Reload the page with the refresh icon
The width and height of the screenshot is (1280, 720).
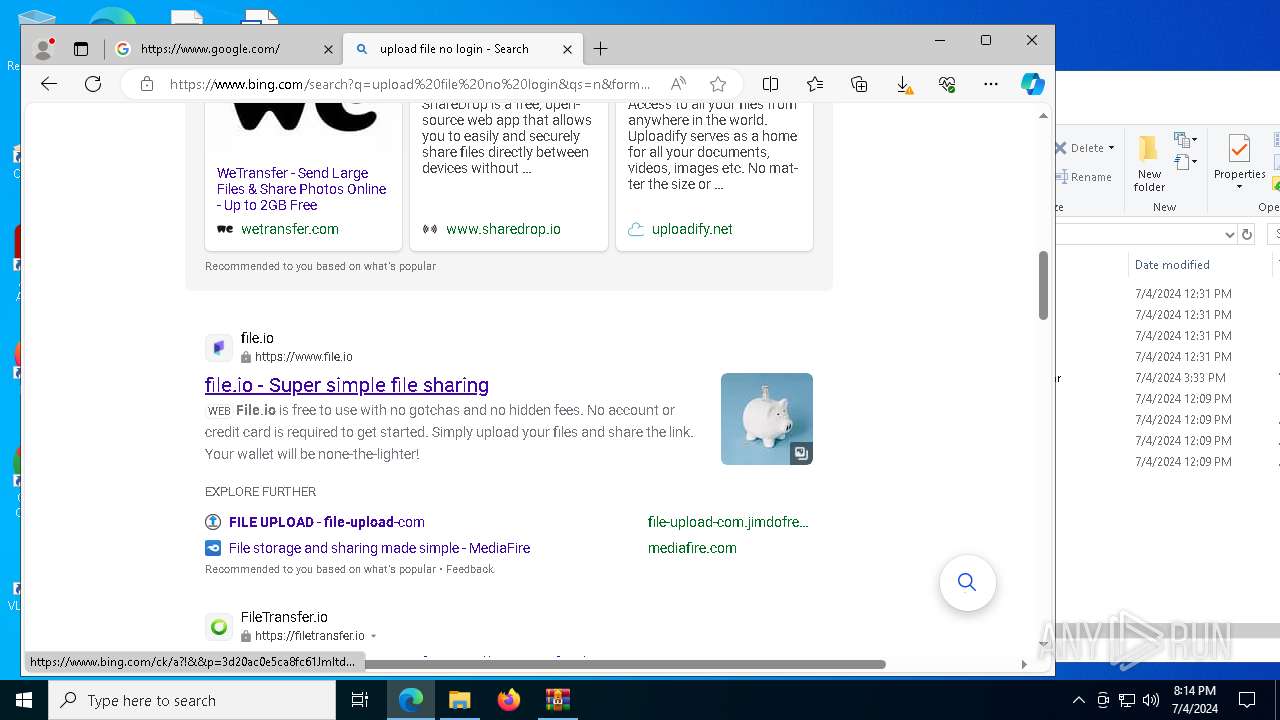[93, 84]
